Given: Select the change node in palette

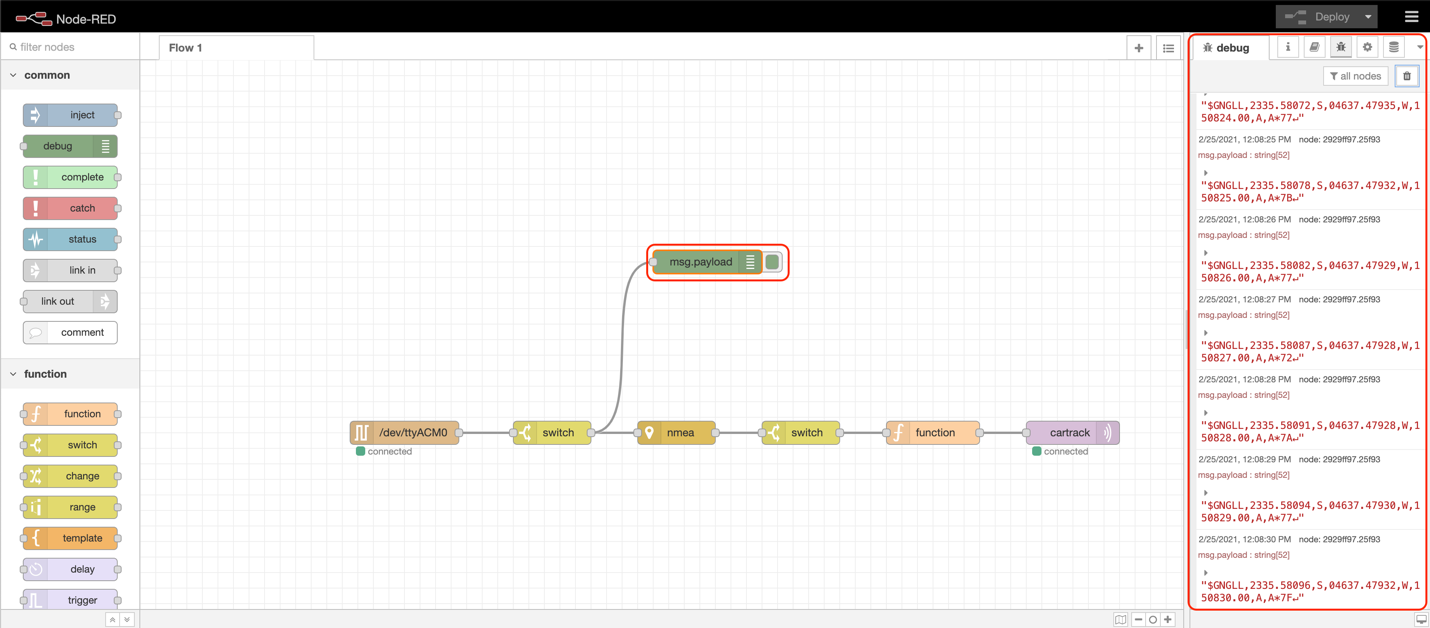Looking at the screenshot, I should click(x=70, y=476).
